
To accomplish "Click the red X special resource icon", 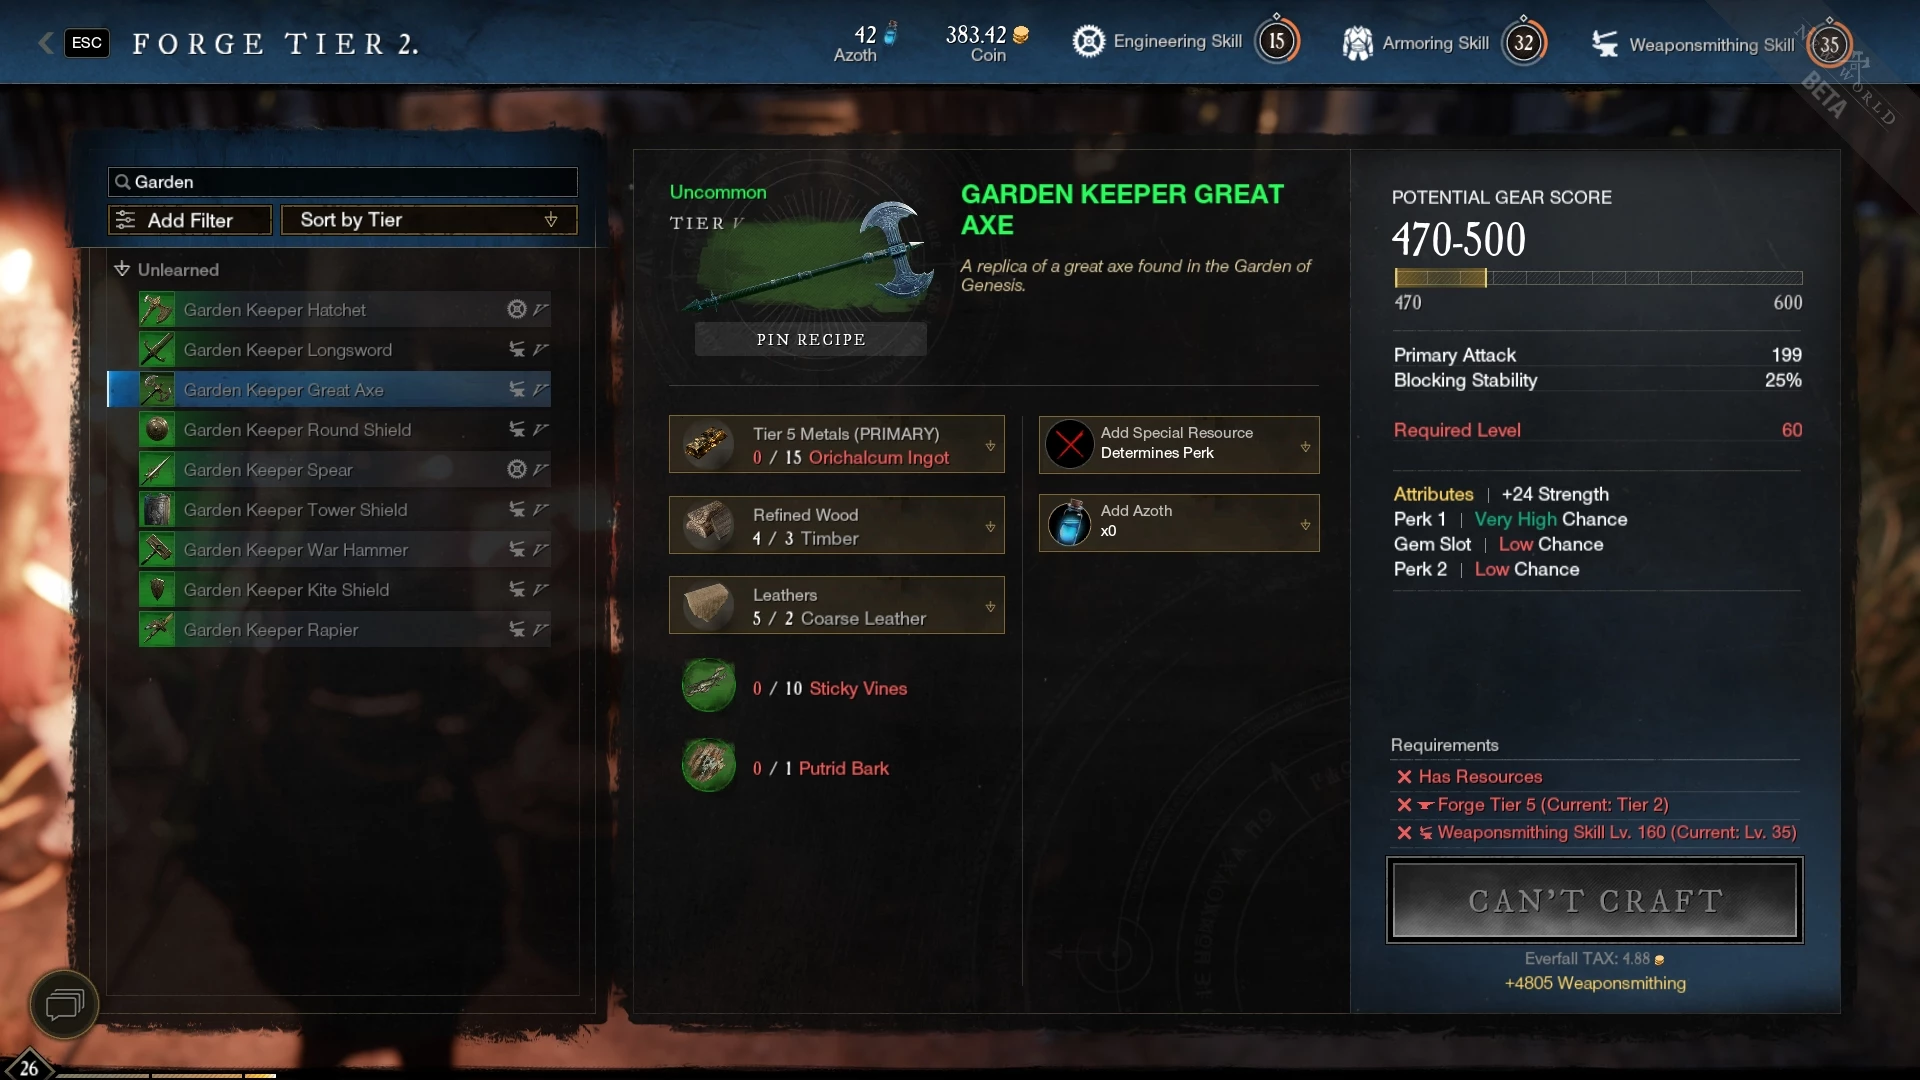I will point(1069,444).
